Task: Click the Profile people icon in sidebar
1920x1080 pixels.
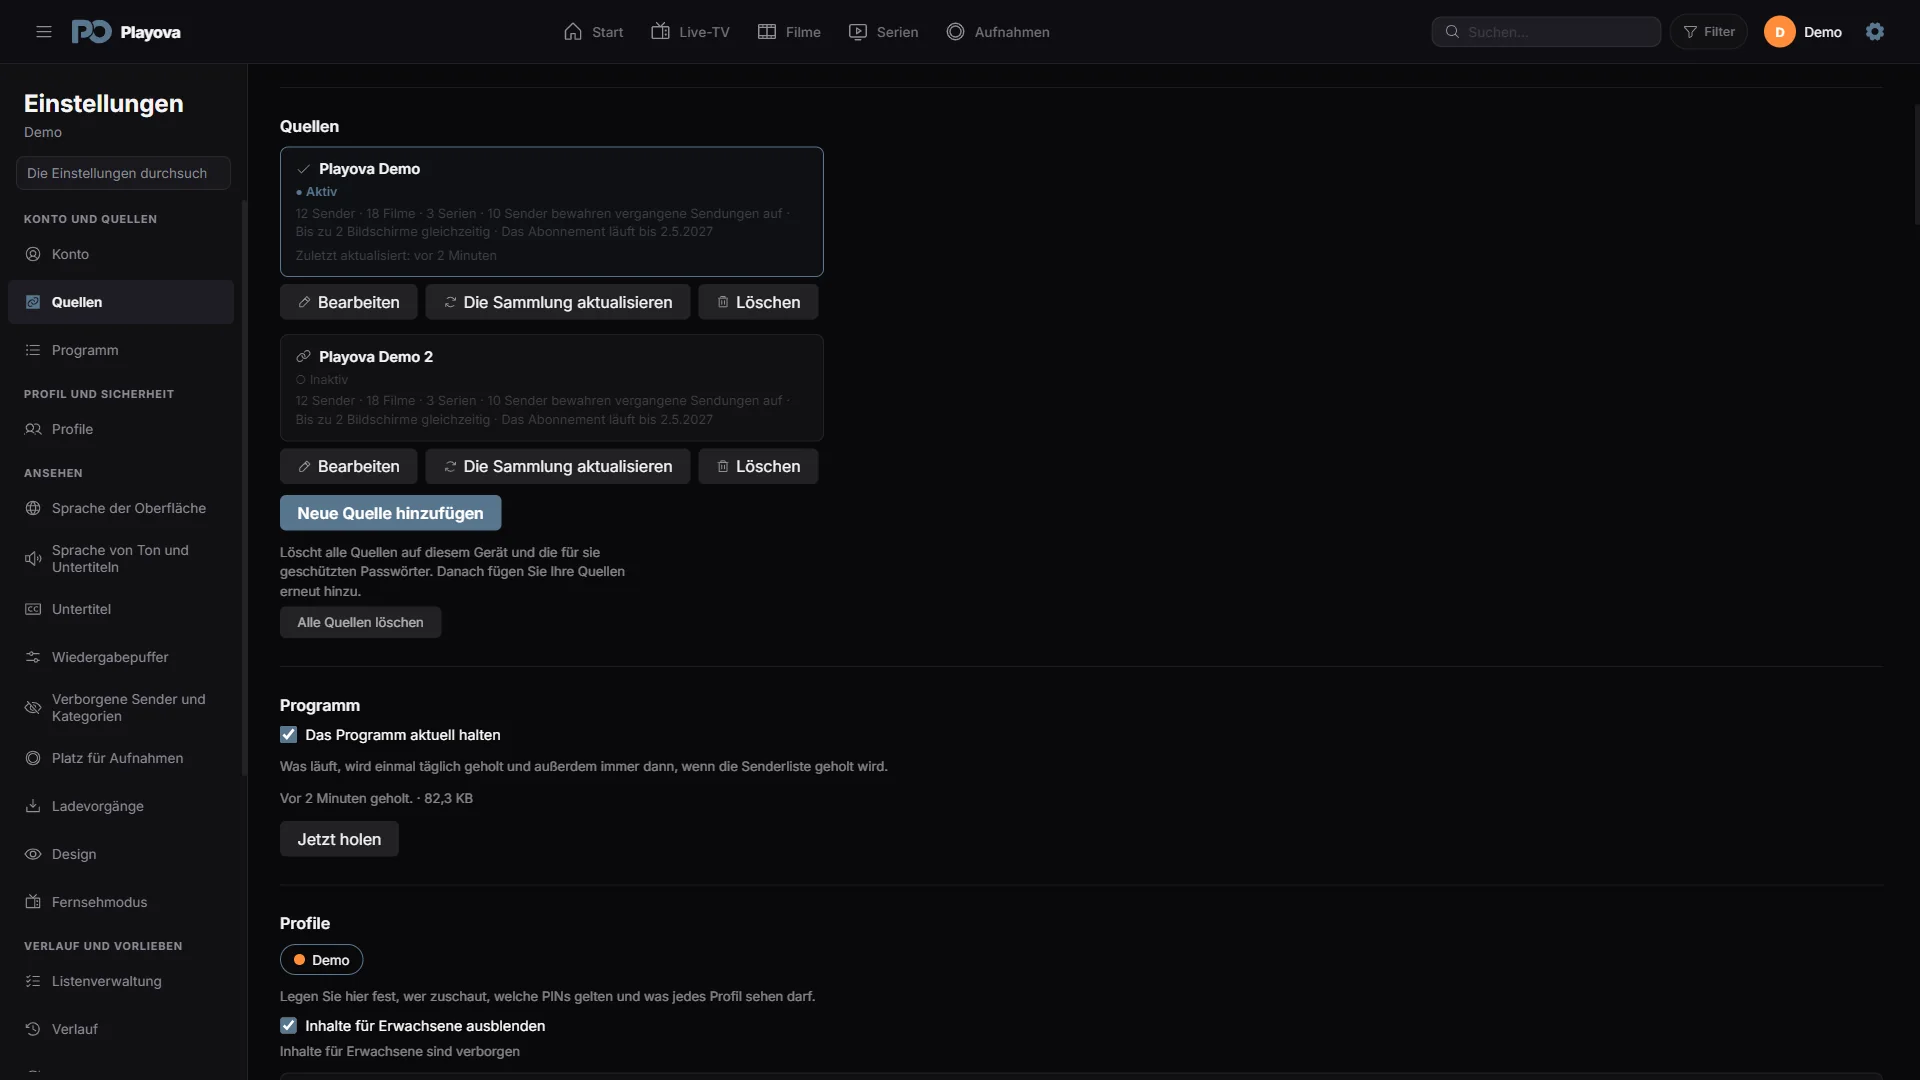Action: tap(33, 429)
